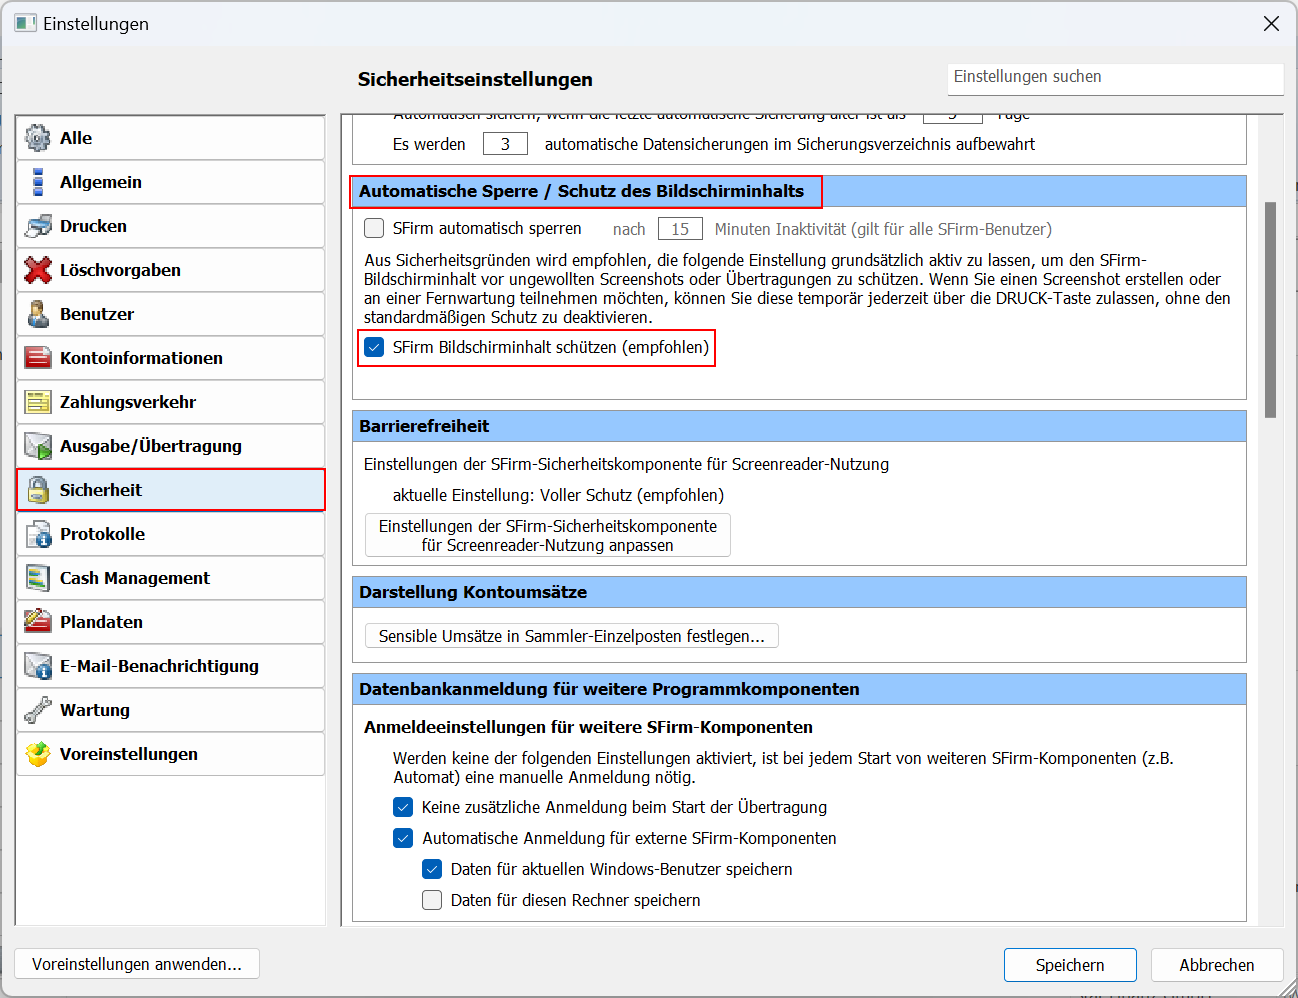Image resolution: width=1298 pixels, height=998 pixels.
Task: Toggle Automatische Anmeldung für externe SFirm-Komponenten
Action: pyautogui.click(x=403, y=838)
